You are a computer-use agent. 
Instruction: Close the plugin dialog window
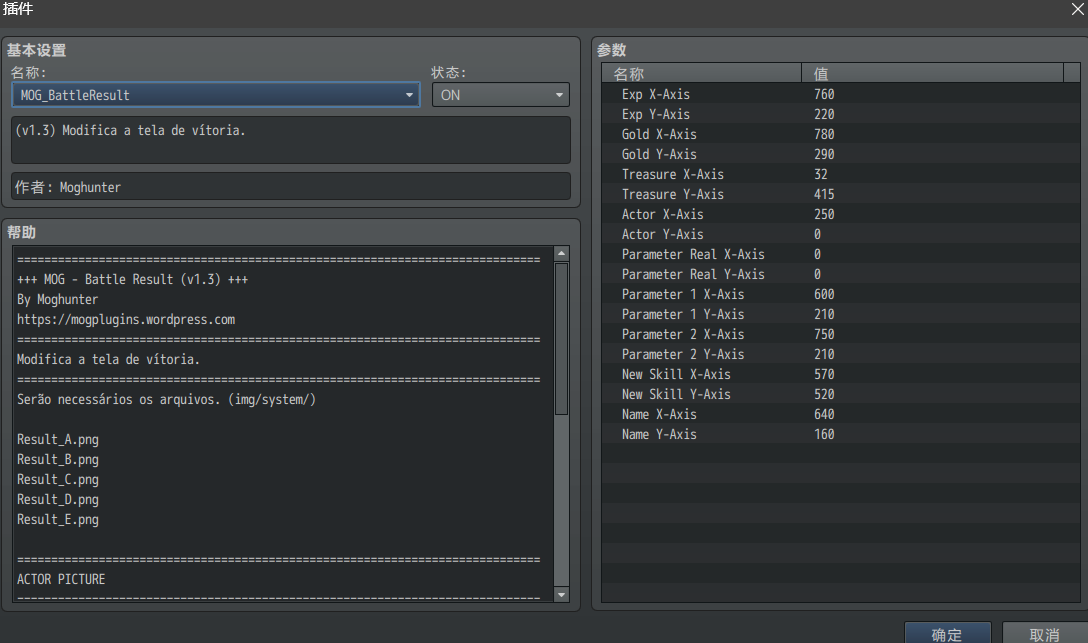tap(1078, 9)
